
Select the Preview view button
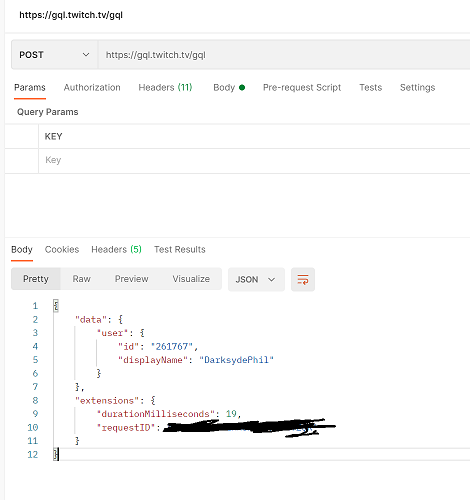pos(132,279)
